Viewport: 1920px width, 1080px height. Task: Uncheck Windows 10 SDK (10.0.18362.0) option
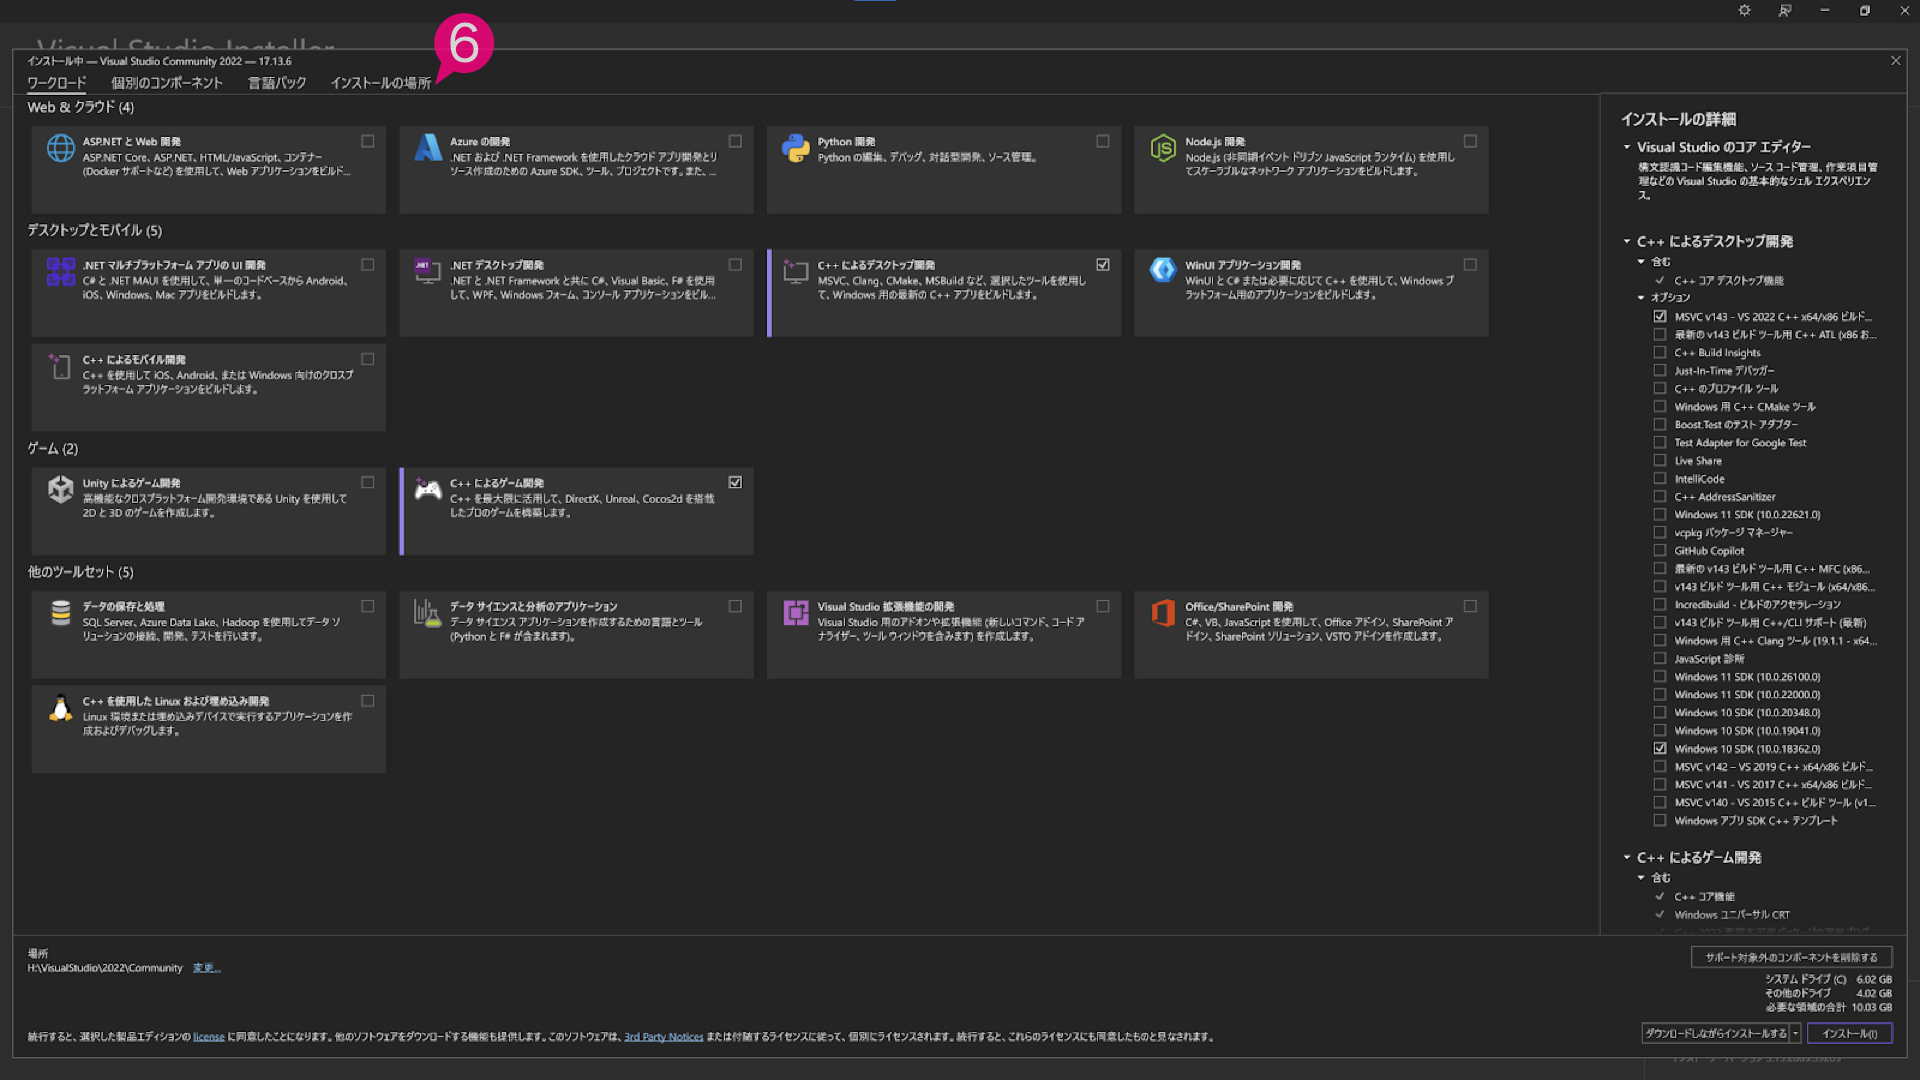click(1660, 749)
